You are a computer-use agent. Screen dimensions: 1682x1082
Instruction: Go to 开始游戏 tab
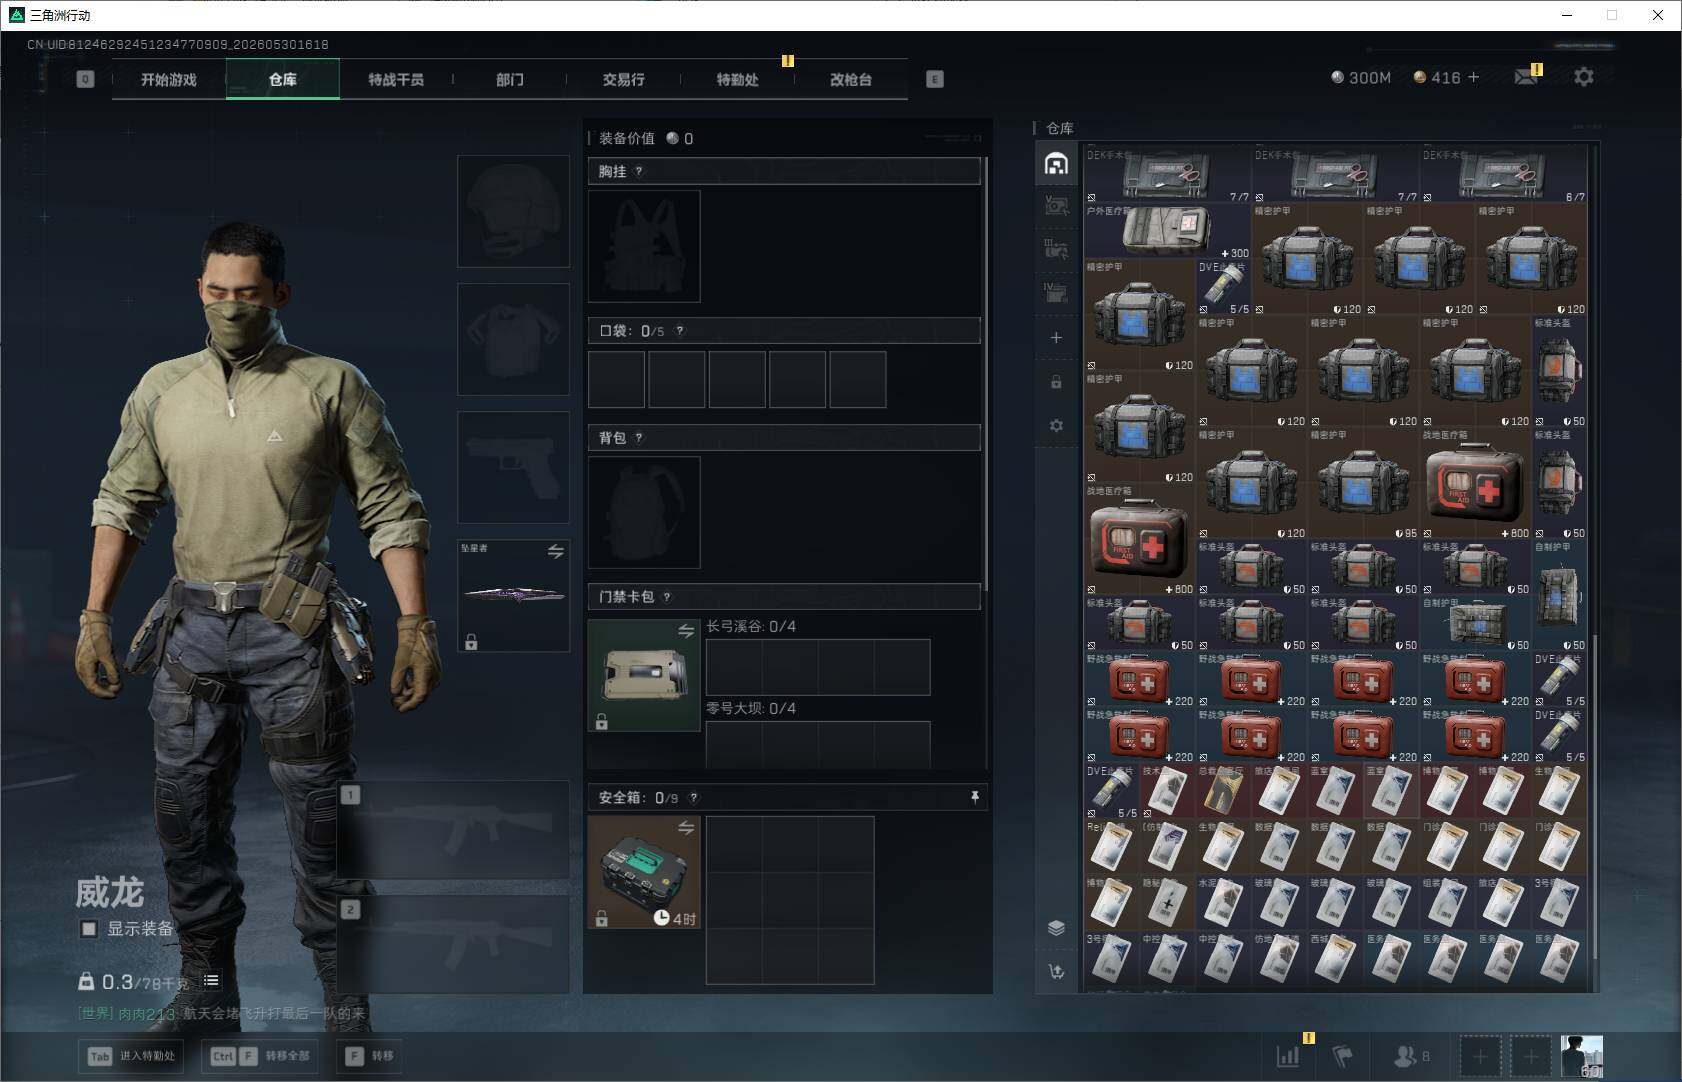click(169, 79)
